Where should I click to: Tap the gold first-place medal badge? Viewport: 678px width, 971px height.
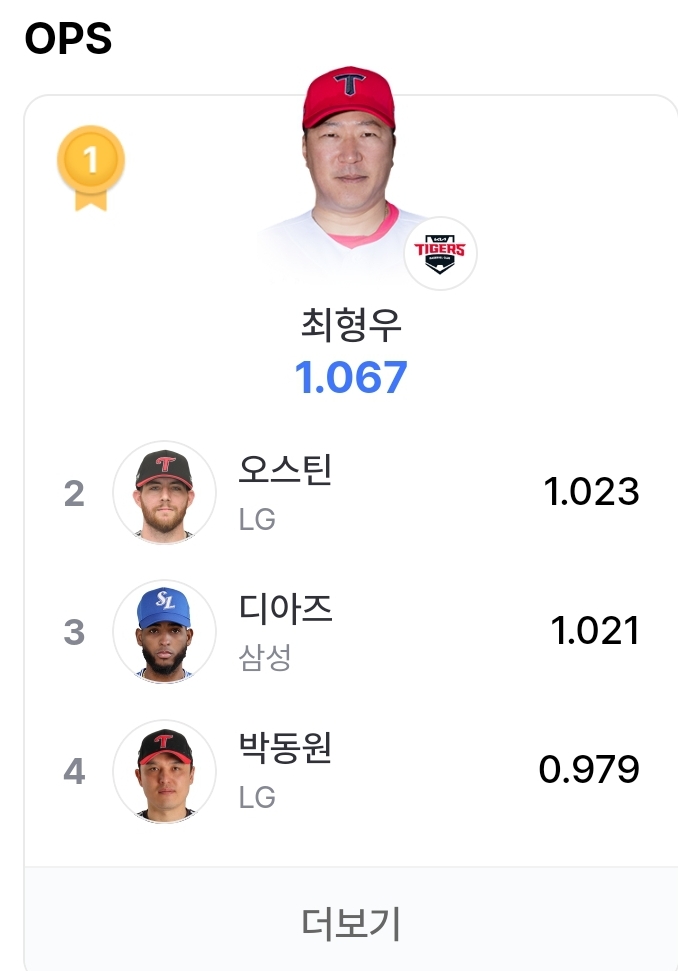click(x=91, y=168)
